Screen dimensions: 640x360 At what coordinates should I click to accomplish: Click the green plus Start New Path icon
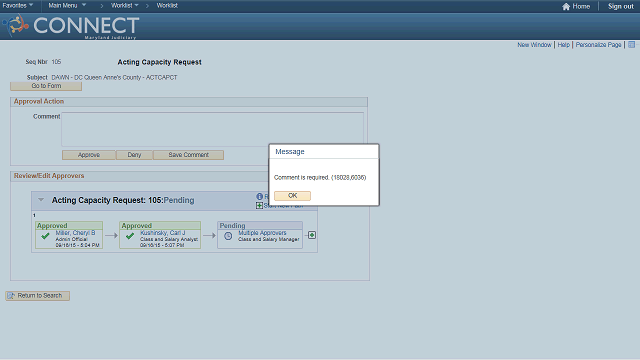click(259, 205)
